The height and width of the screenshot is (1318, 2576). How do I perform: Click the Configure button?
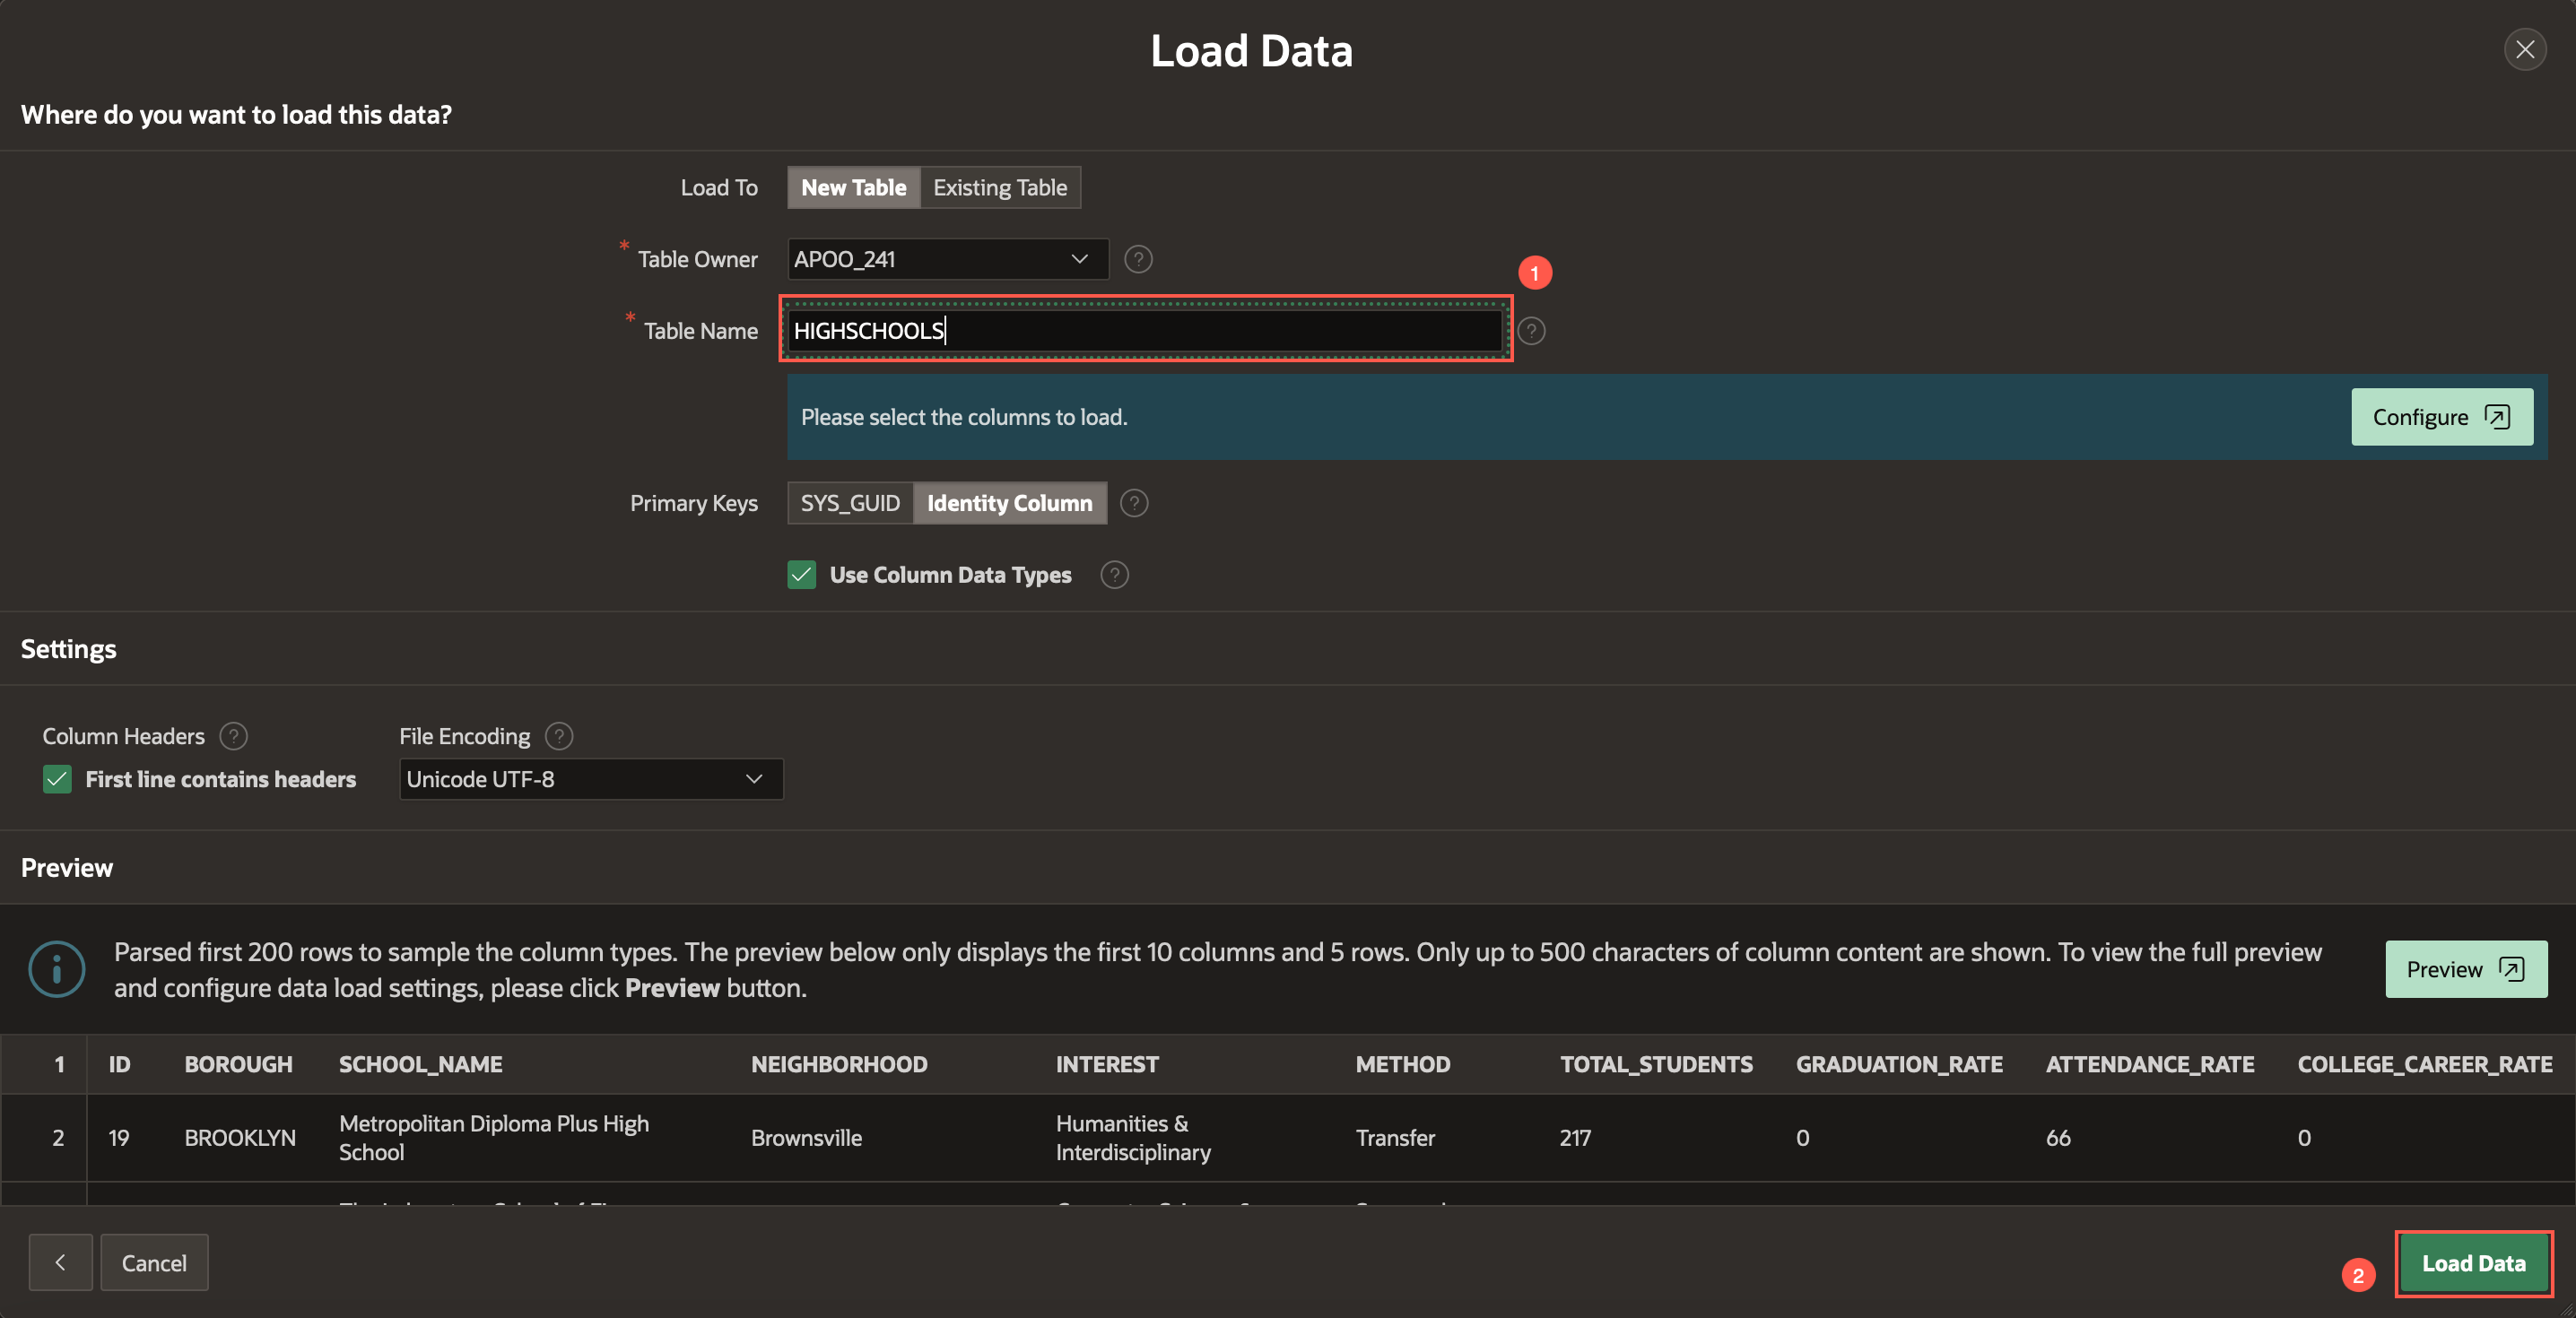[x=2441, y=417]
